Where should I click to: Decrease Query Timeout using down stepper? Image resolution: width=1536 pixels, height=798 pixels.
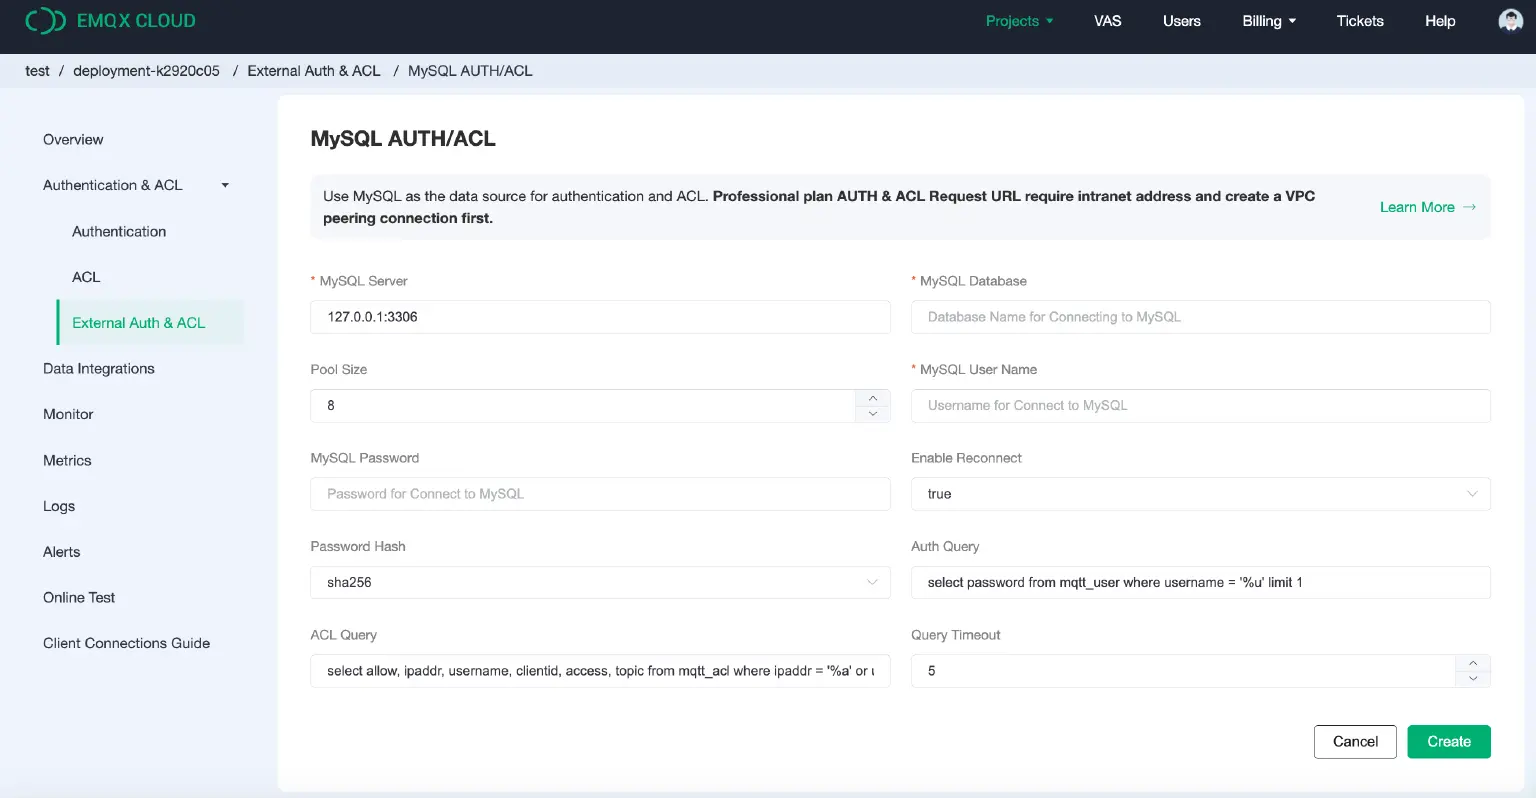point(1472,678)
